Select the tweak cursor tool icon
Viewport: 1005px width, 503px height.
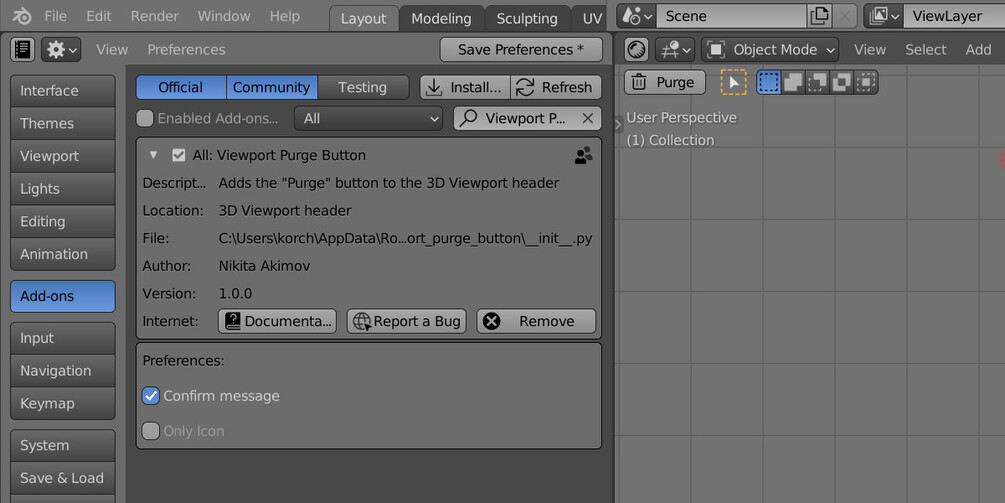[733, 82]
